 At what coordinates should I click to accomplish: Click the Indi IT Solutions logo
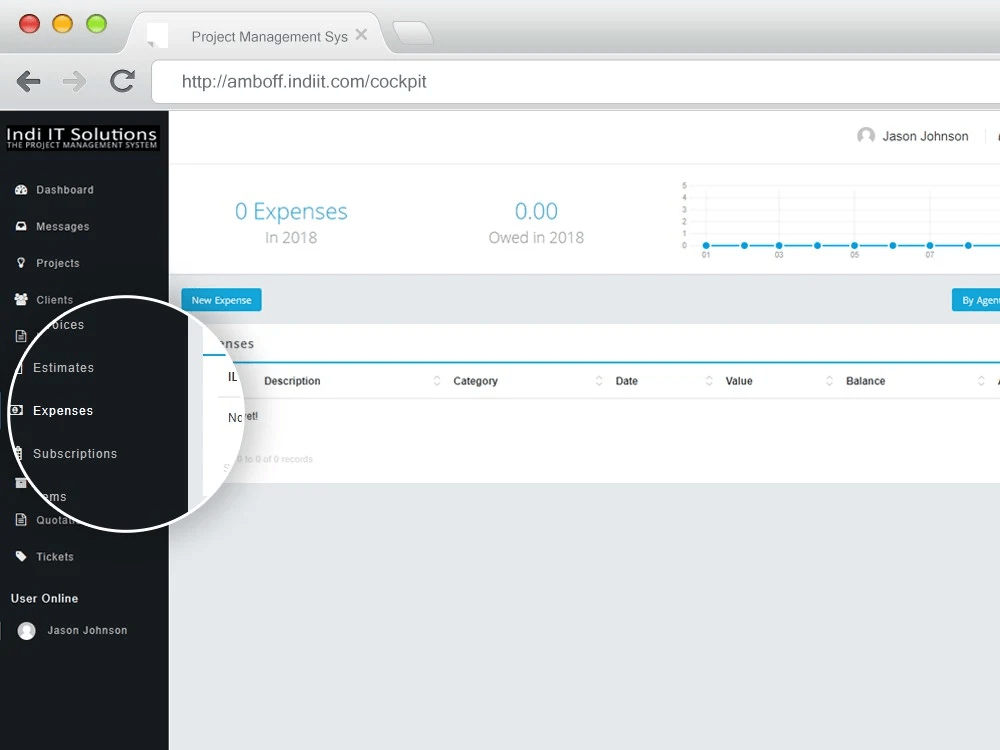point(82,138)
